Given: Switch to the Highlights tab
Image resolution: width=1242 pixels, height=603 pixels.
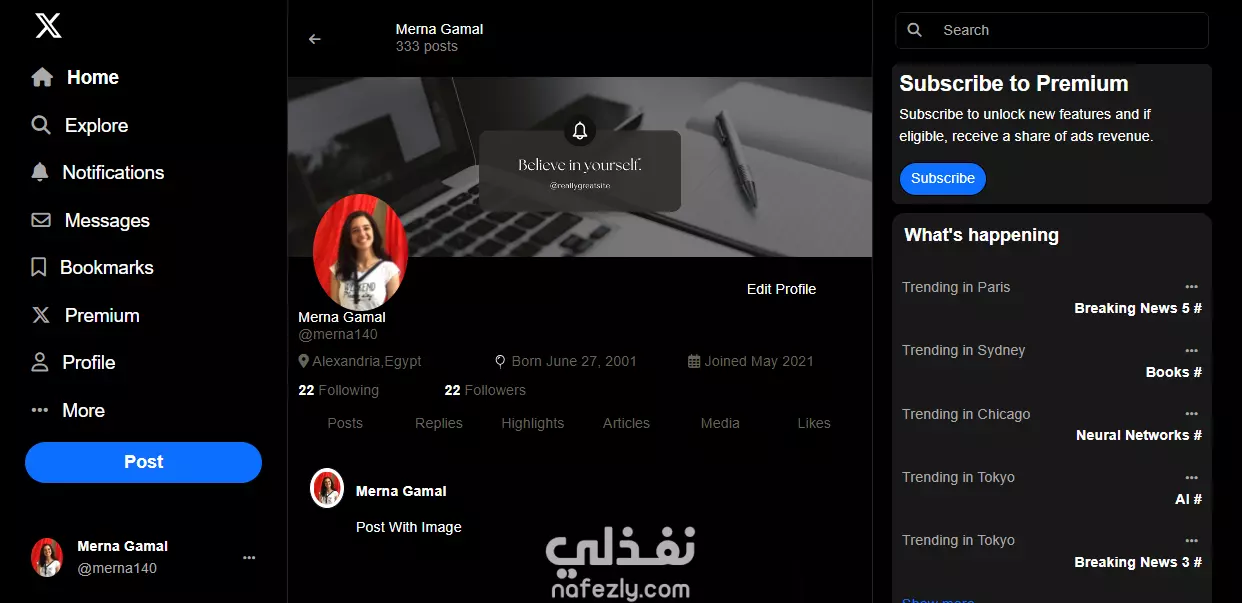Looking at the screenshot, I should pos(533,423).
